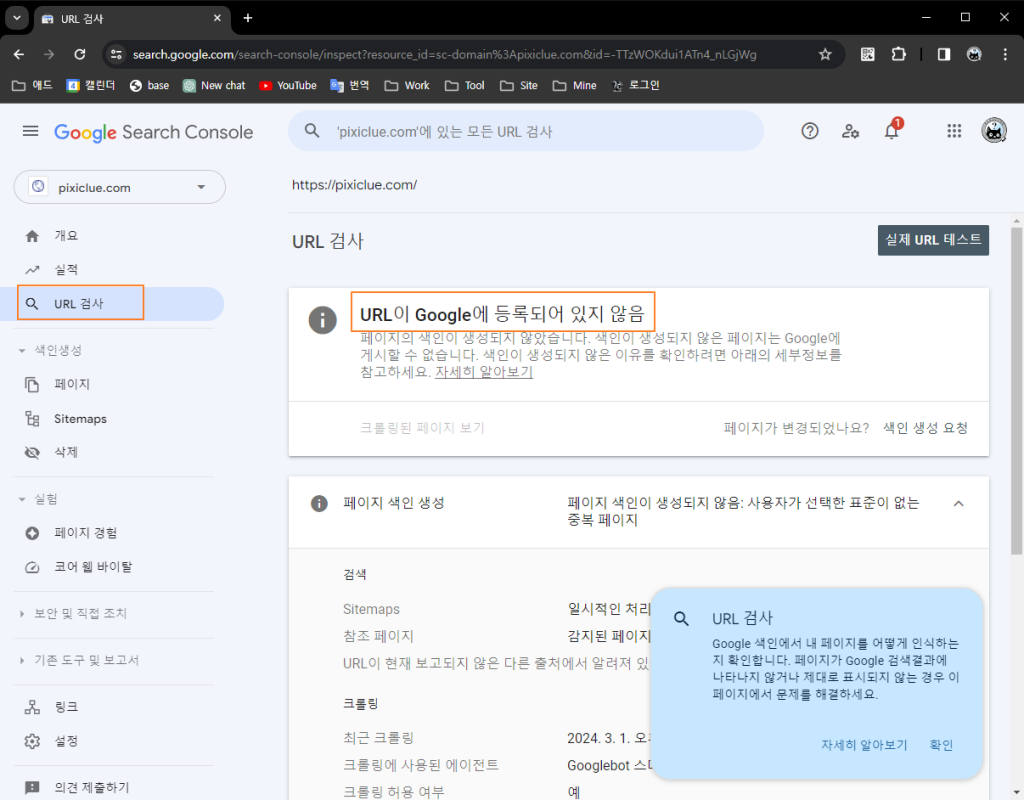Open the pixiclue.com property selector

tap(120, 187)
